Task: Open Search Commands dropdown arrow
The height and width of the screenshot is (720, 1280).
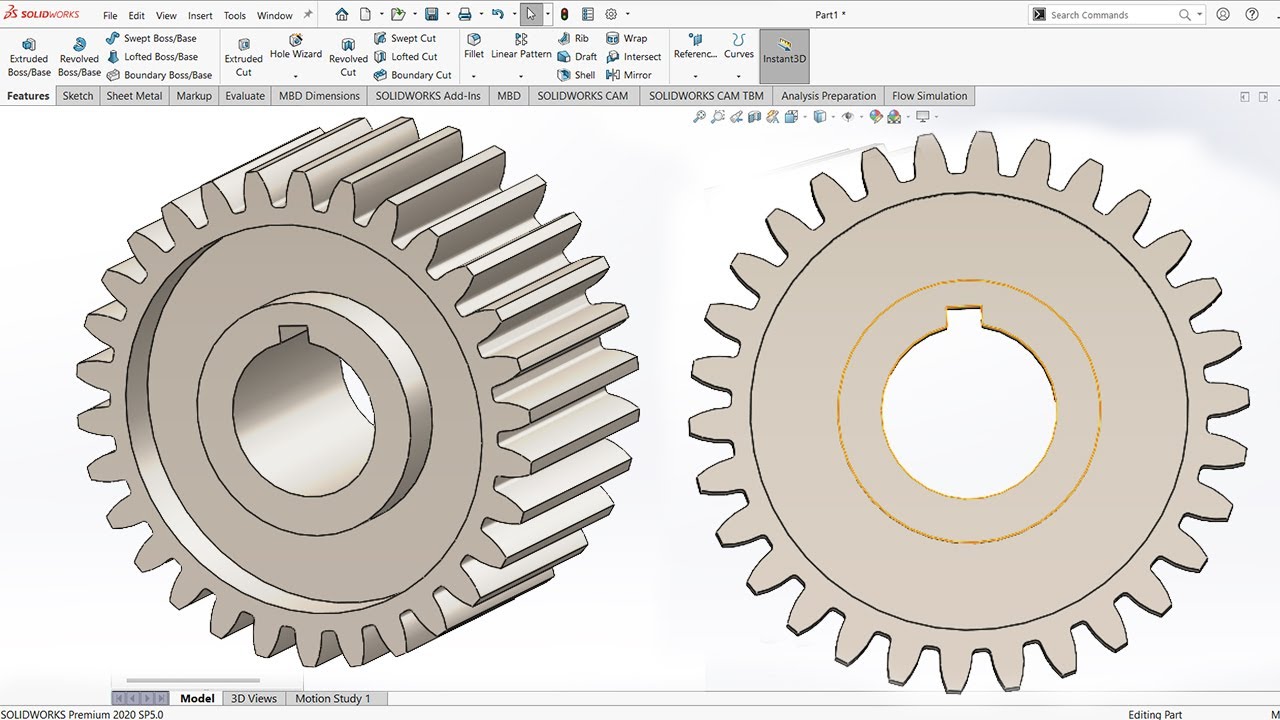Action: coord(1199,15)
